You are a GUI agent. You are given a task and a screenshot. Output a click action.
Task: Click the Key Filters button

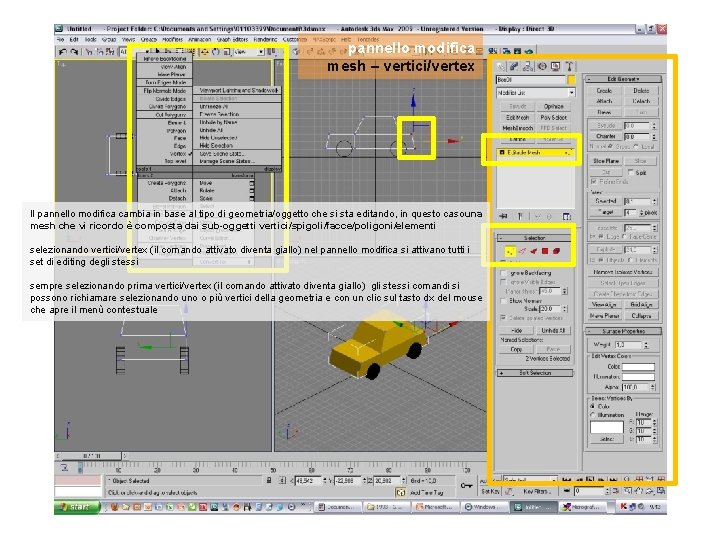pos(536,491)
